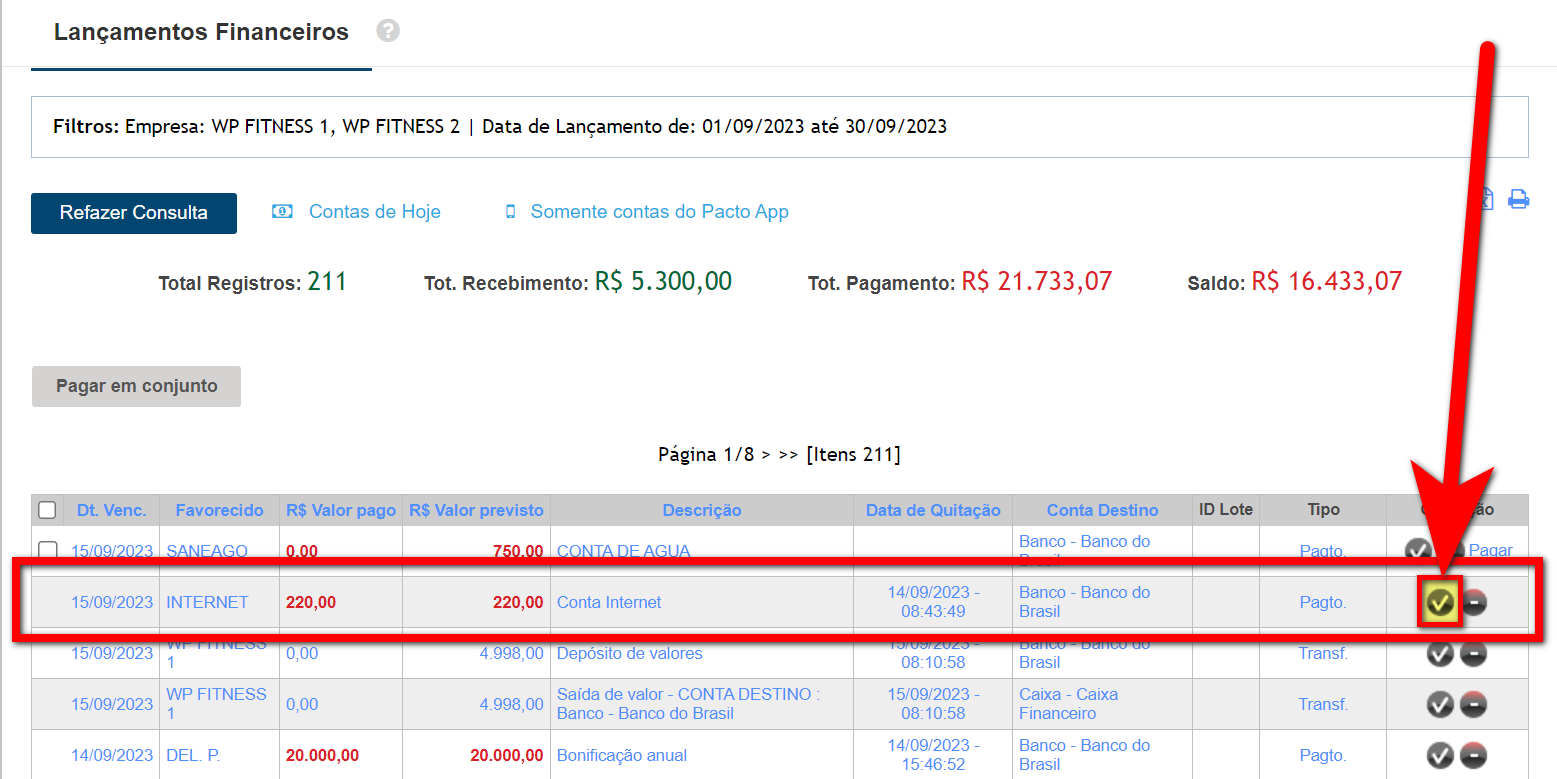Click the Refazer Consulta button
This screenshot has width=1557, height=779.
(134, 213)
